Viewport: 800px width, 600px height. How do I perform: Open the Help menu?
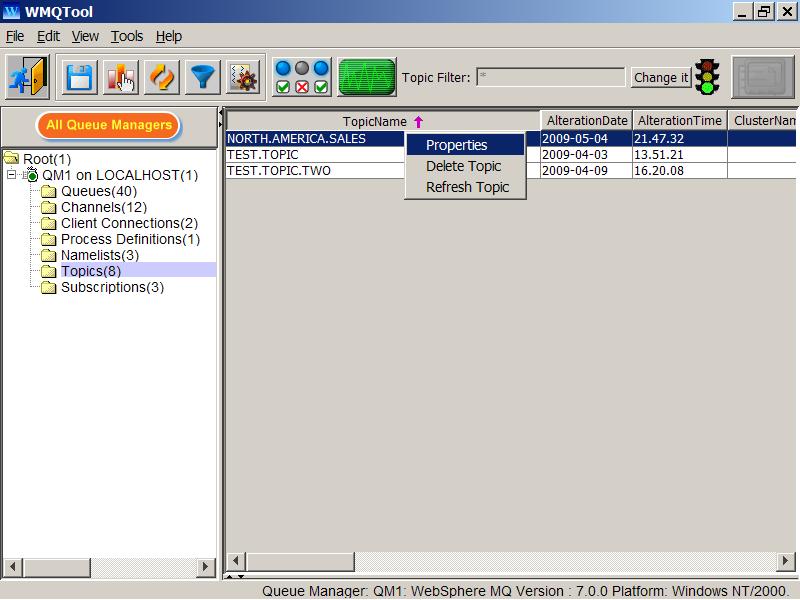(169, 36)
